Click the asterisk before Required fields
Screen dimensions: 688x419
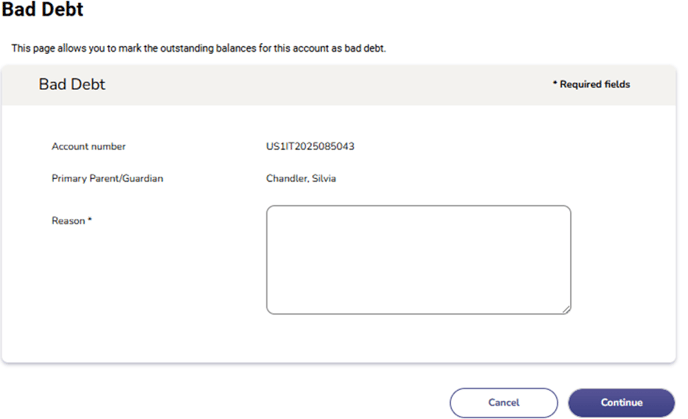[555, 85]
